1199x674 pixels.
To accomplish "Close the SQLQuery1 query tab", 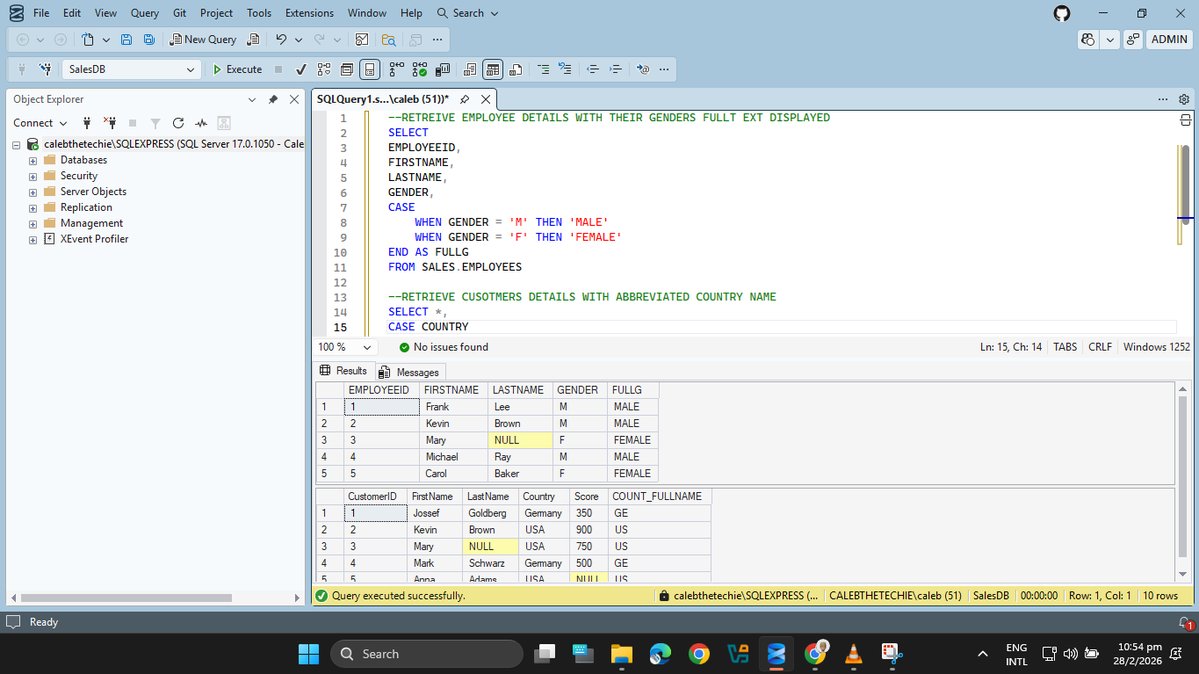I will click(486, 99).
